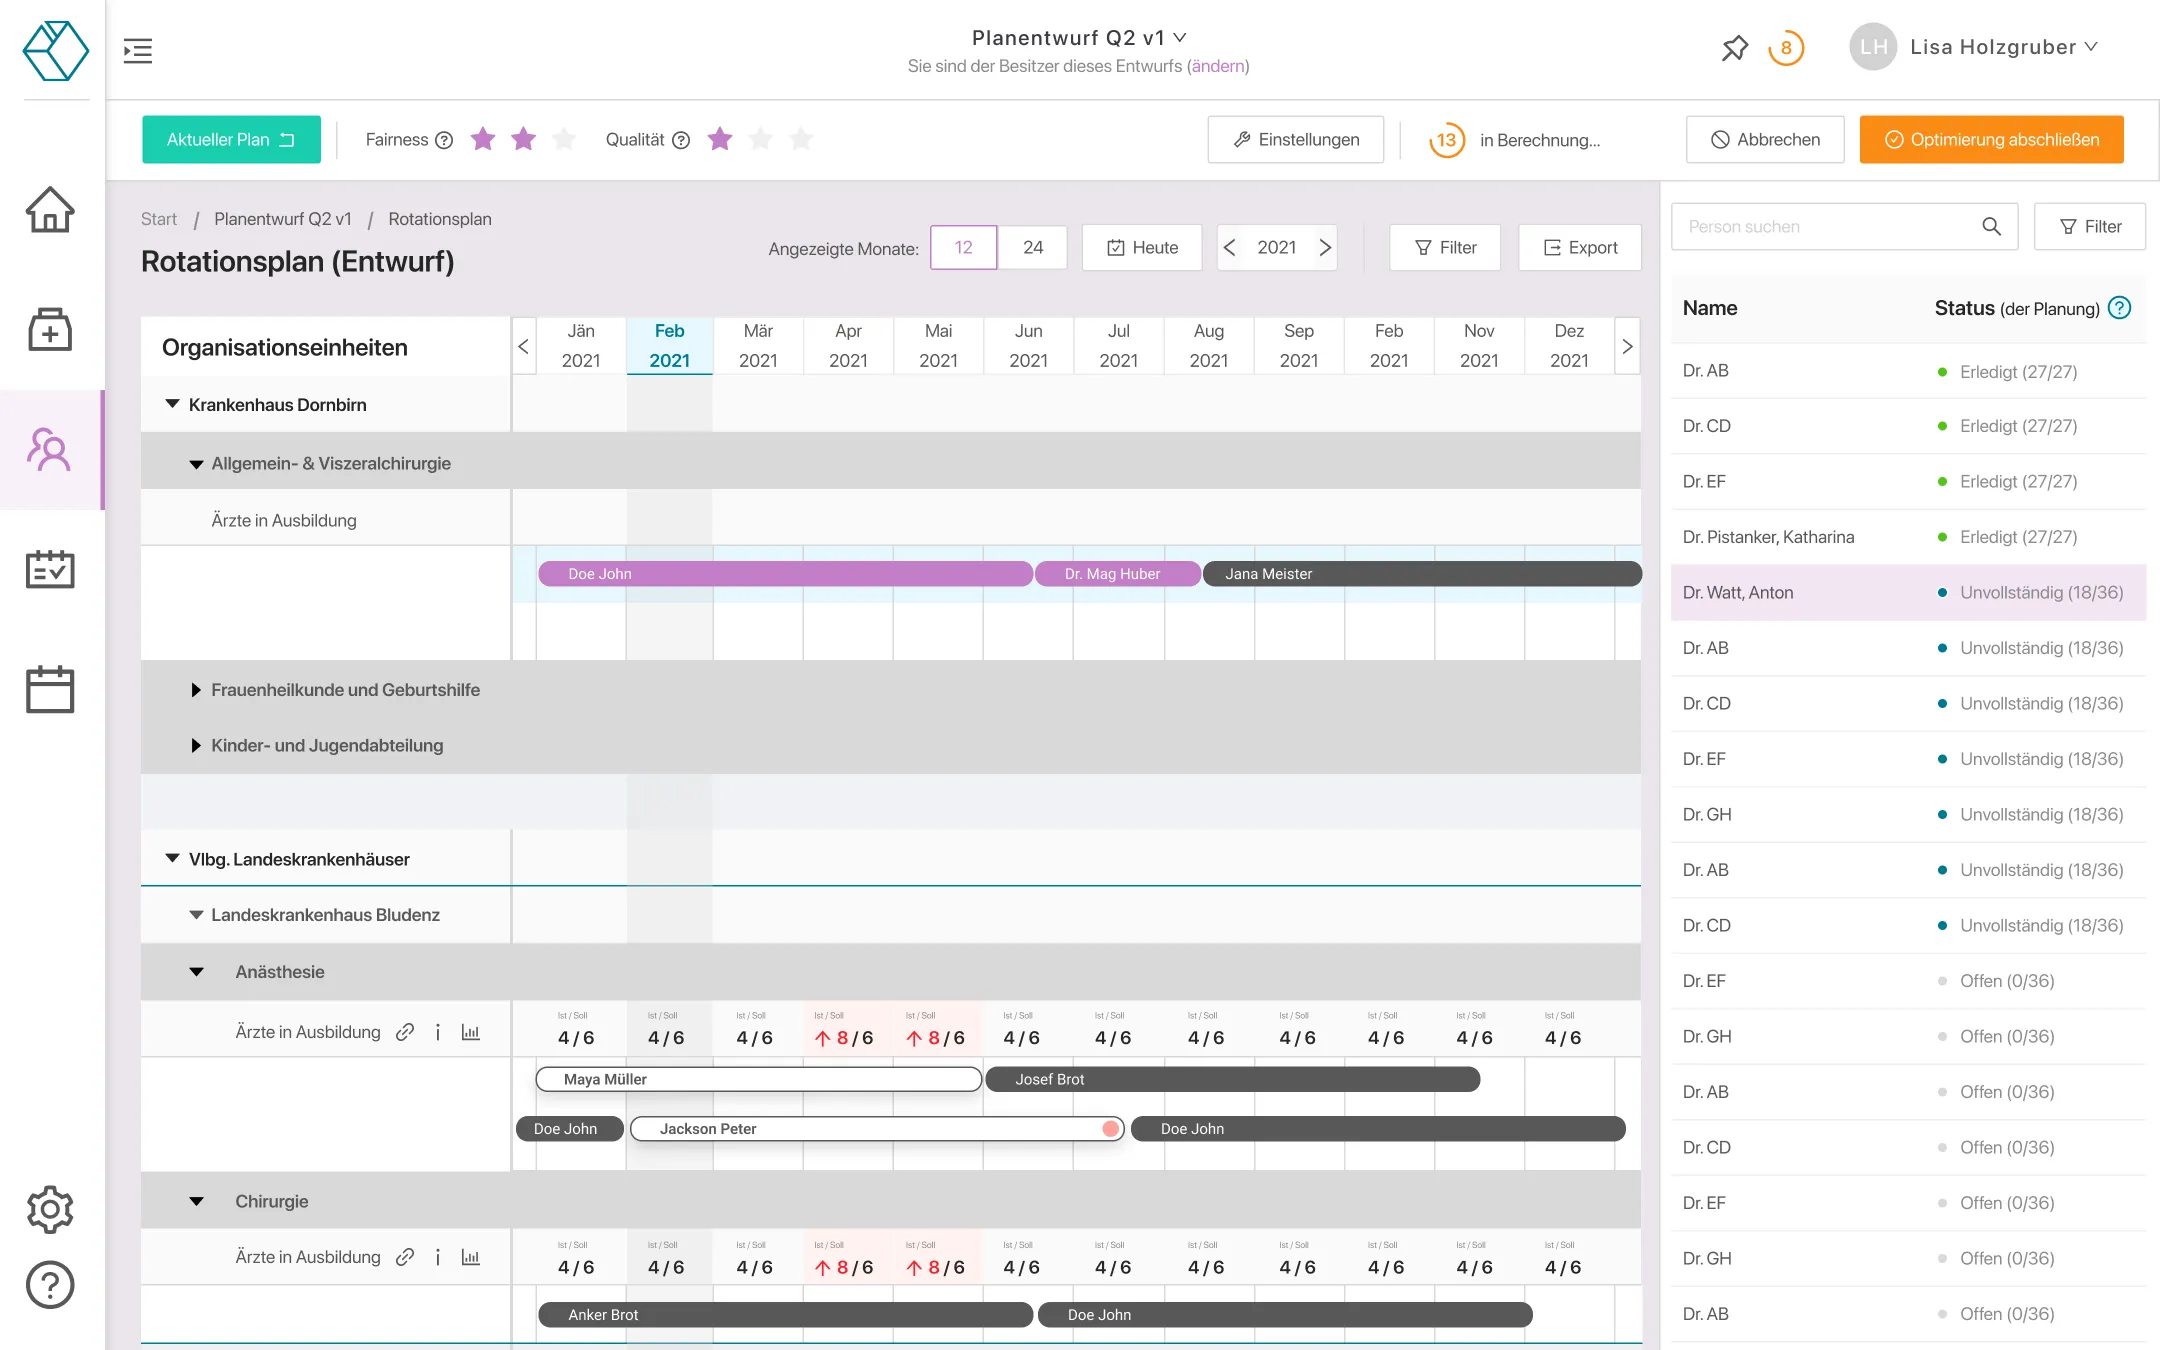The image size is (2160, 1350).
Task: Click the Fairness help question icon
Action: click(x=444, y=140)
